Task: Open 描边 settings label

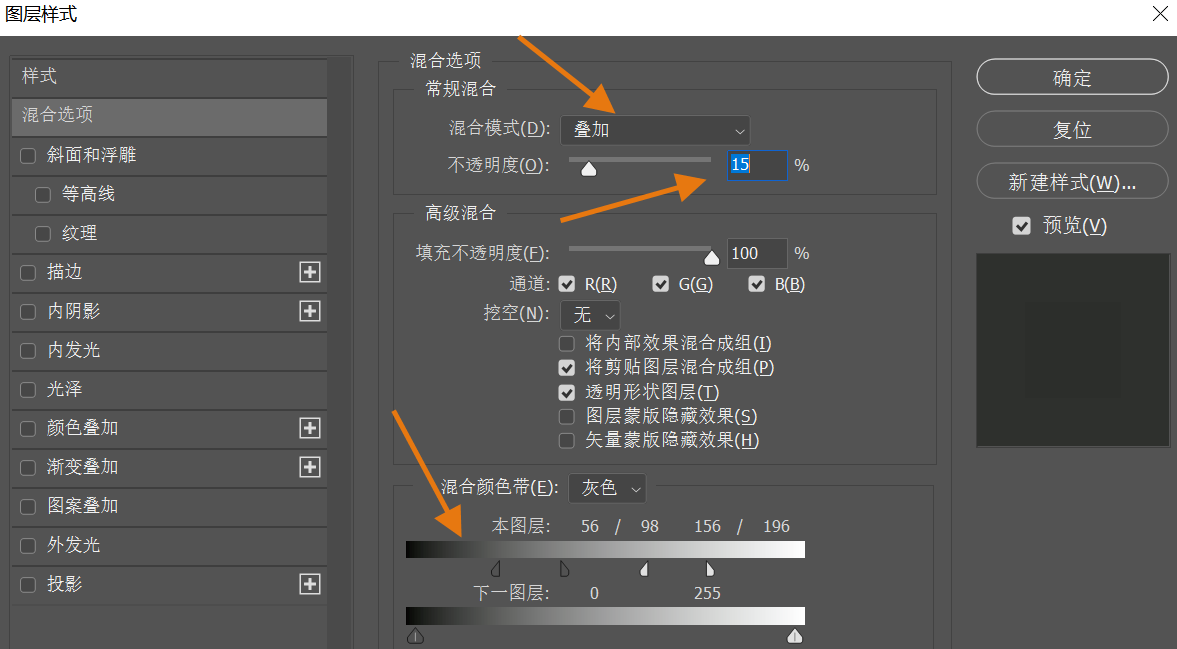Action: [x=65, y=272]
